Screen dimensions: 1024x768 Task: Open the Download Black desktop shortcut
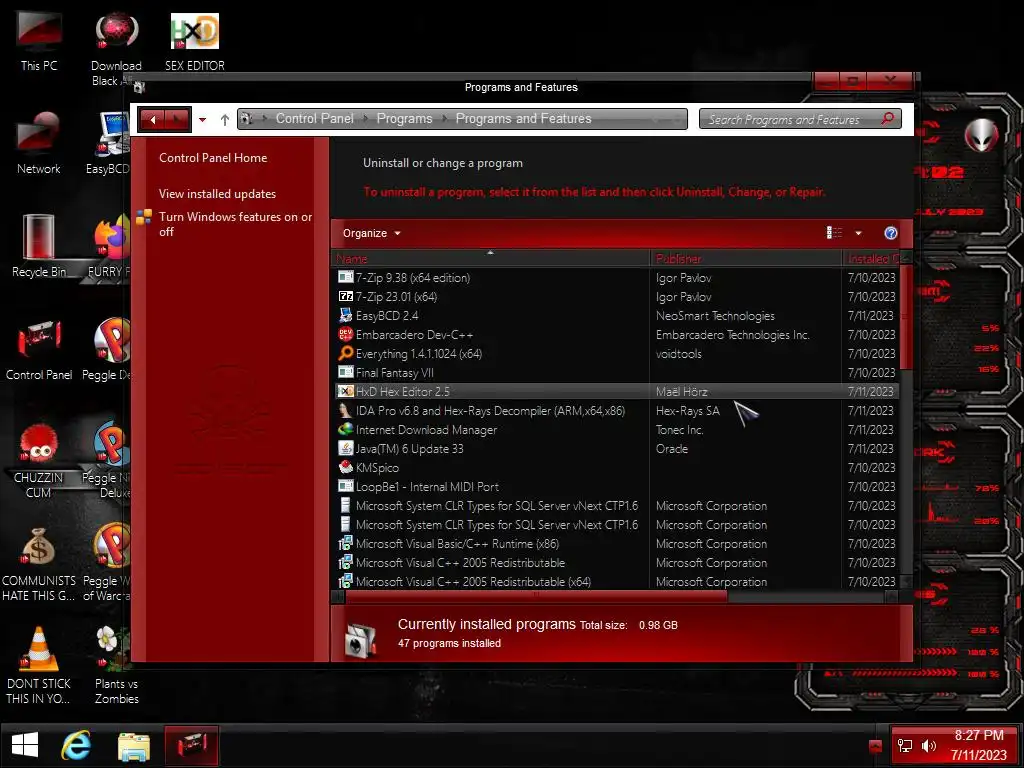point(116,48)
